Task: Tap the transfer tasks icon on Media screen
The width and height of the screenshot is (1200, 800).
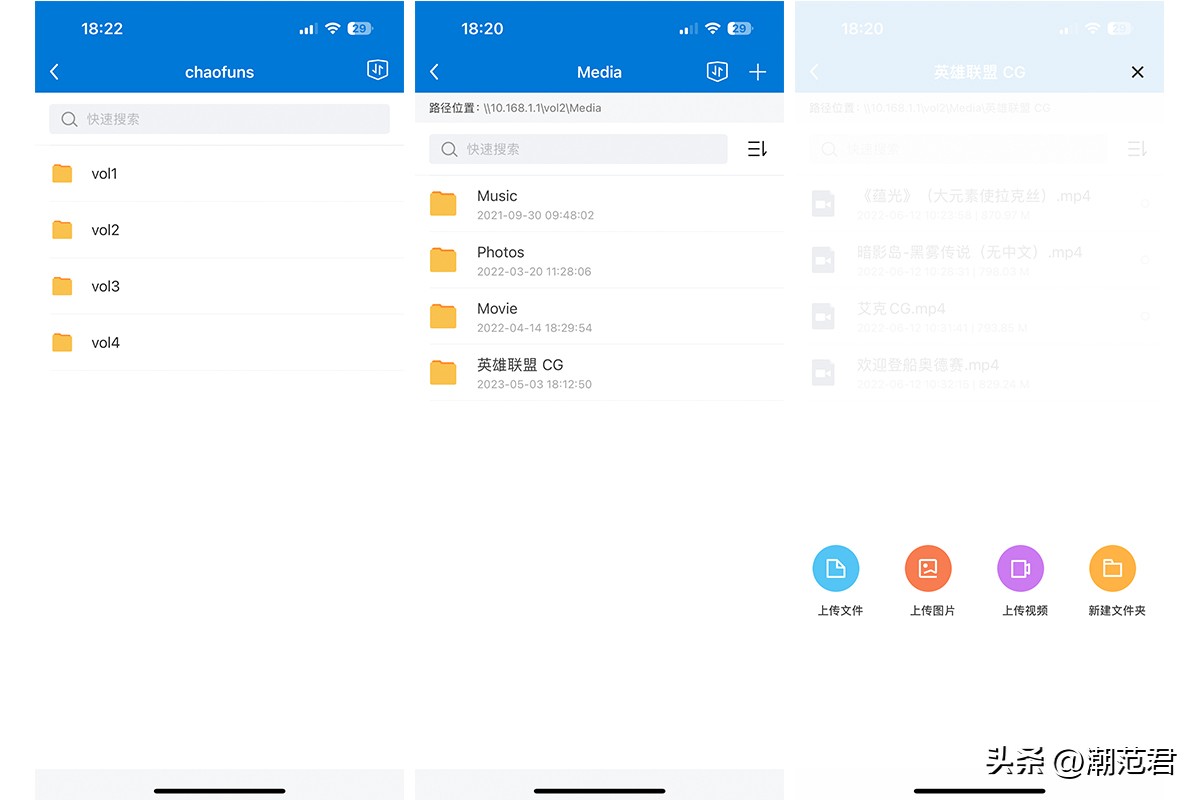Action: (x=716, y=72)
